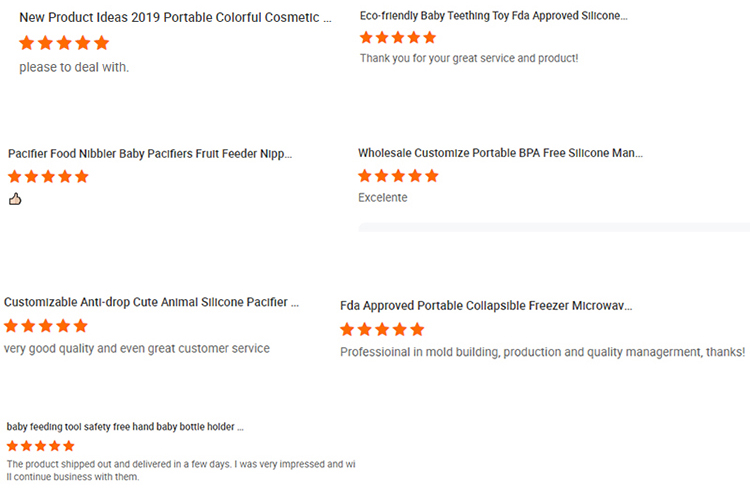Click the thumbs-up emoji icon

pyautogui.click(x=15, y=199)
